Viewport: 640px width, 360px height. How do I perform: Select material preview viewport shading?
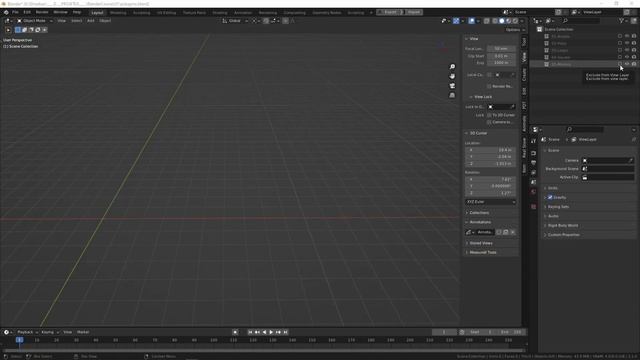coord(509,21)
